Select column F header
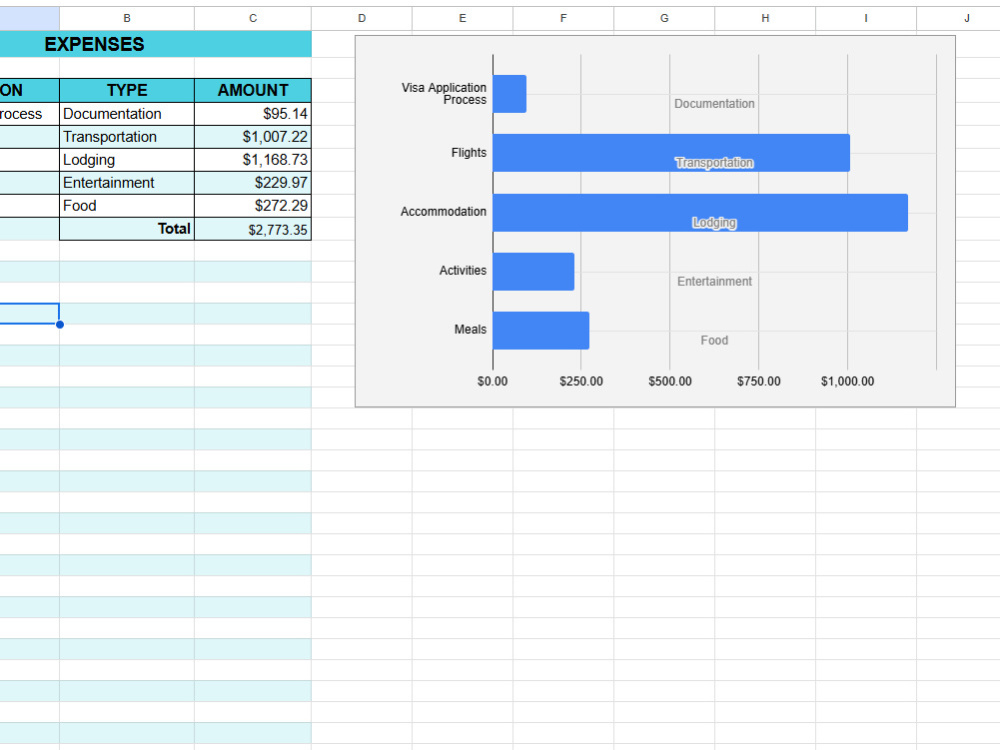 point(563,18)
